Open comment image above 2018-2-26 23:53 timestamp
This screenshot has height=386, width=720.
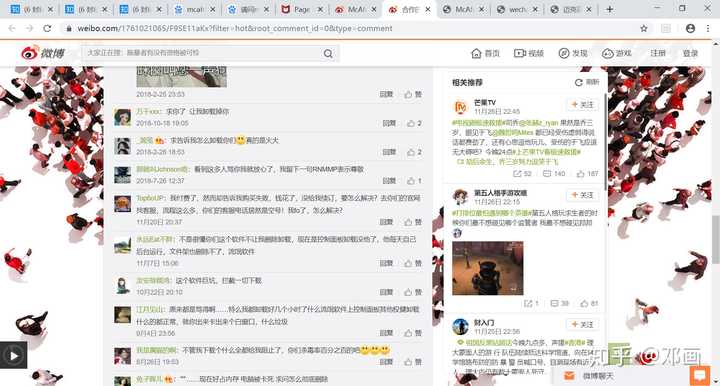(x=181, y=77)
